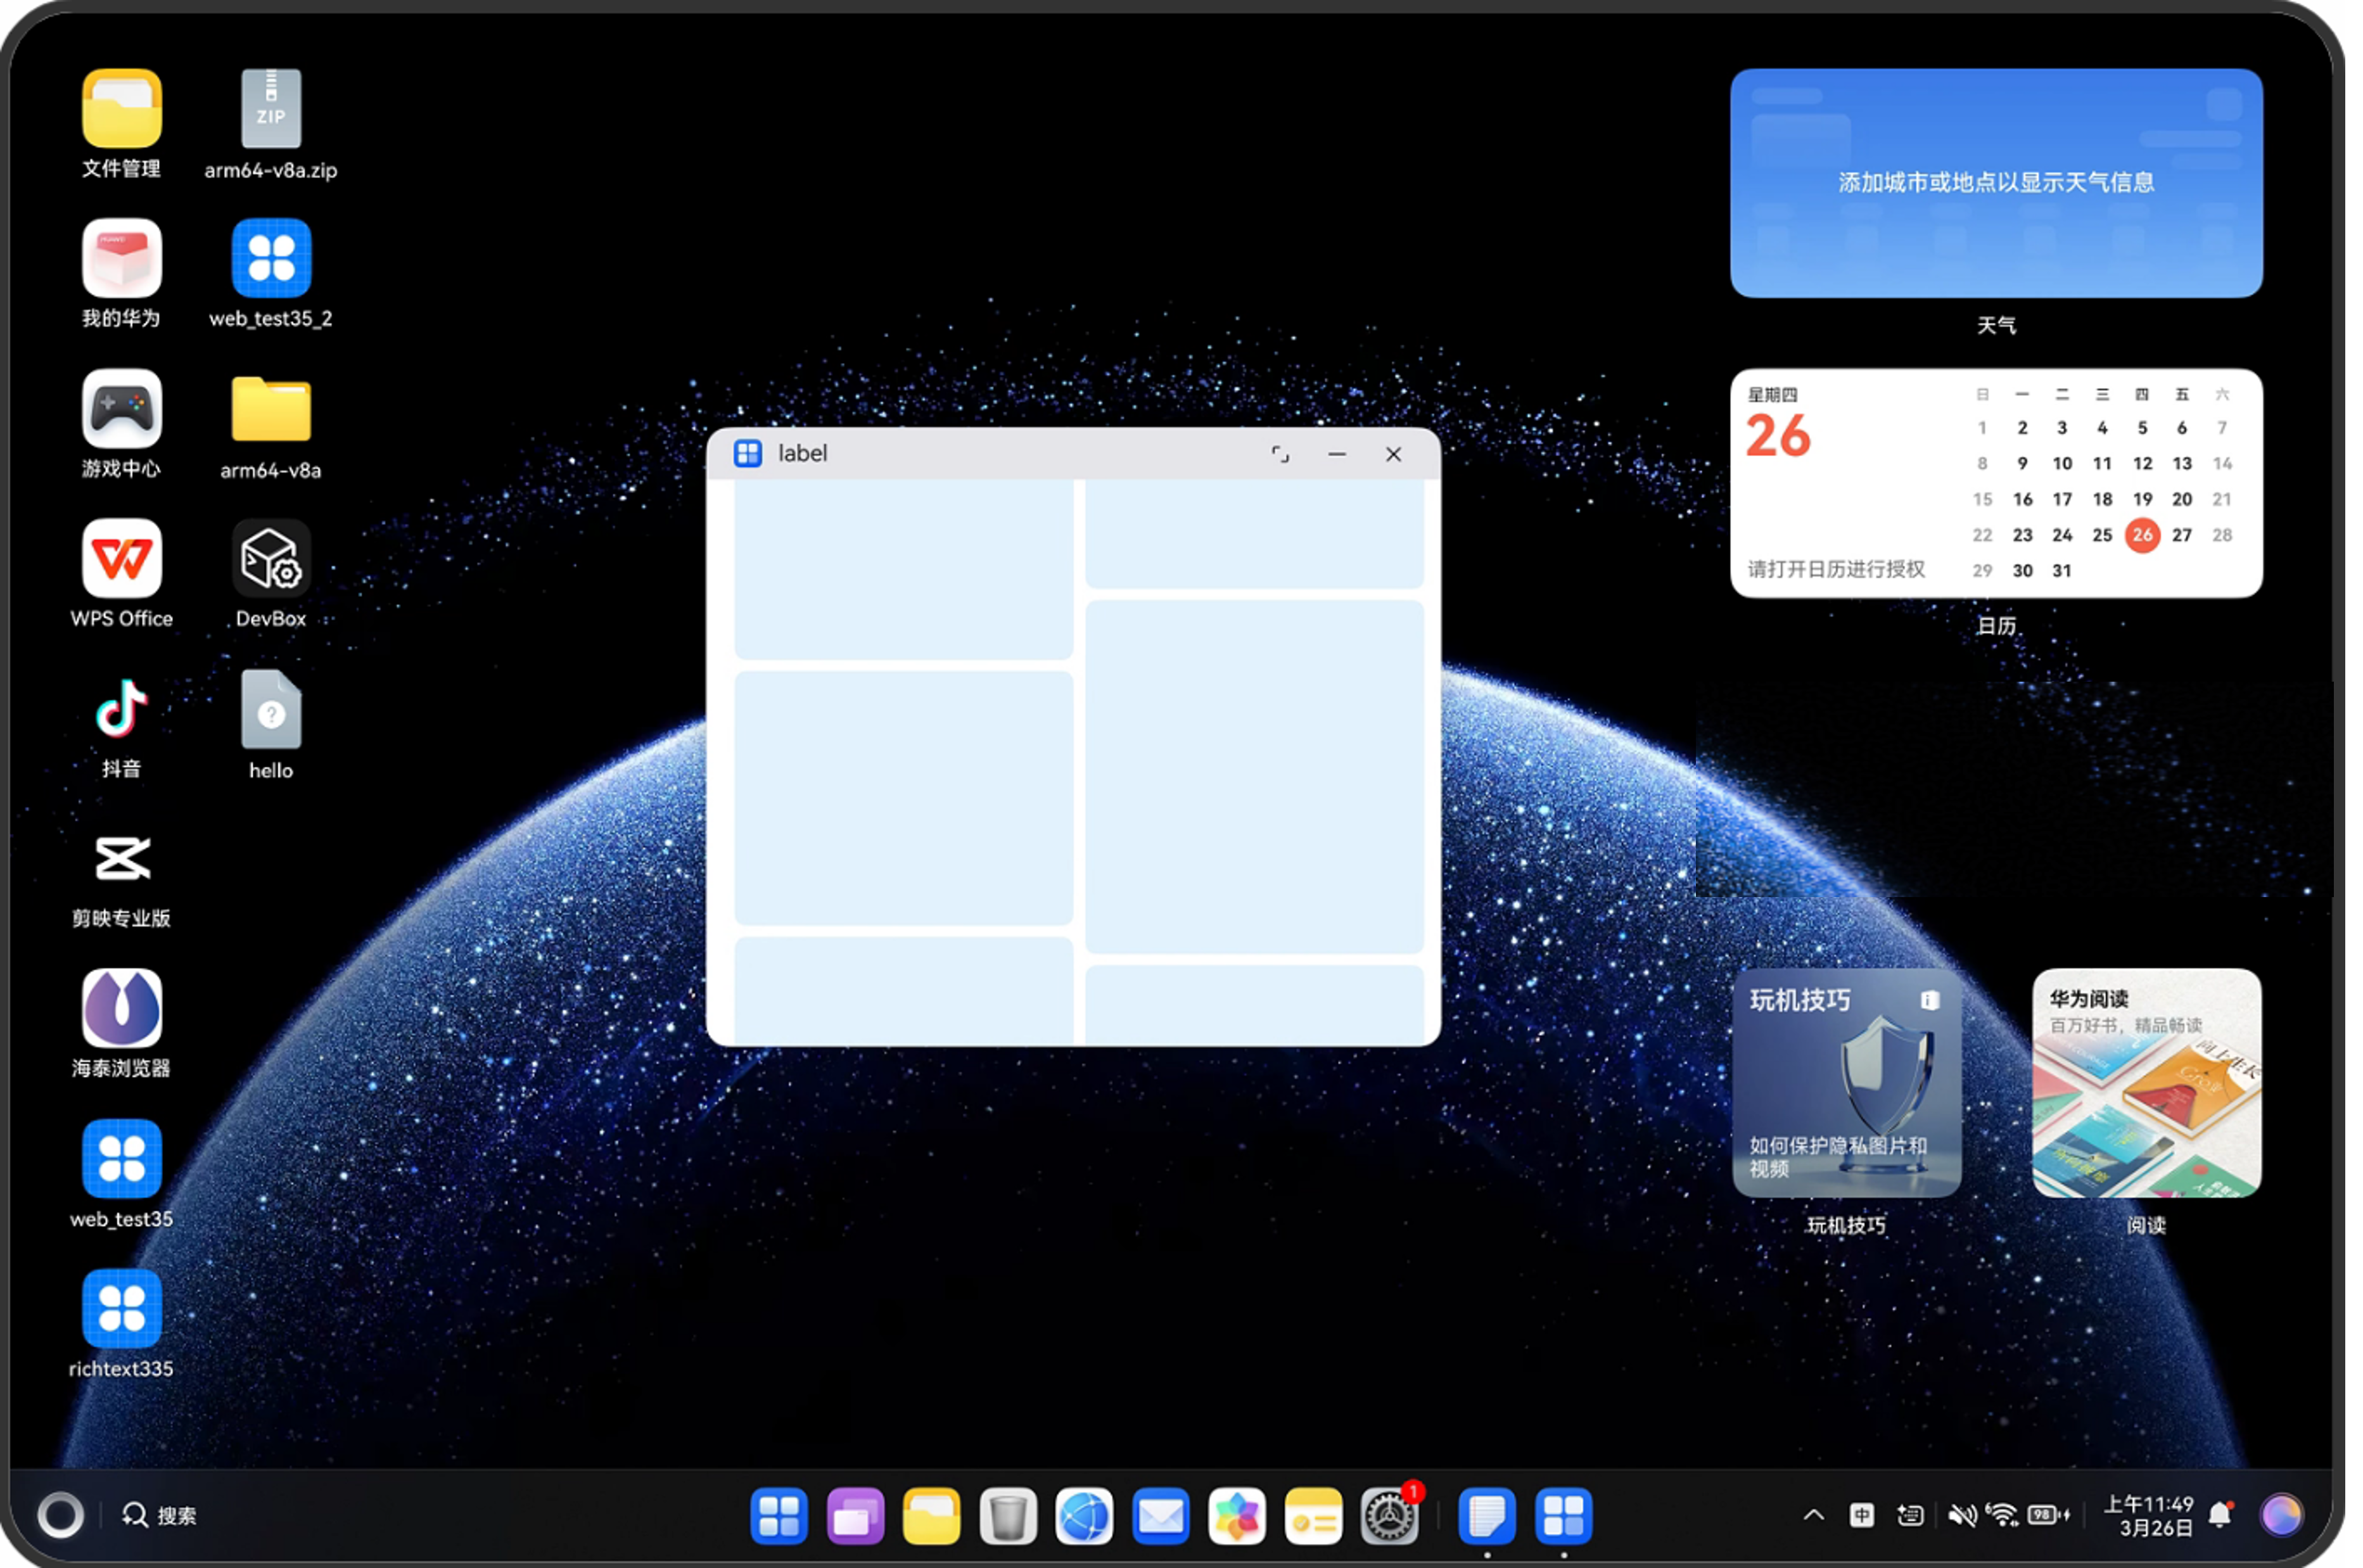
Task: Open Settings gear with notification badge
Action: coord(1390,1516)
